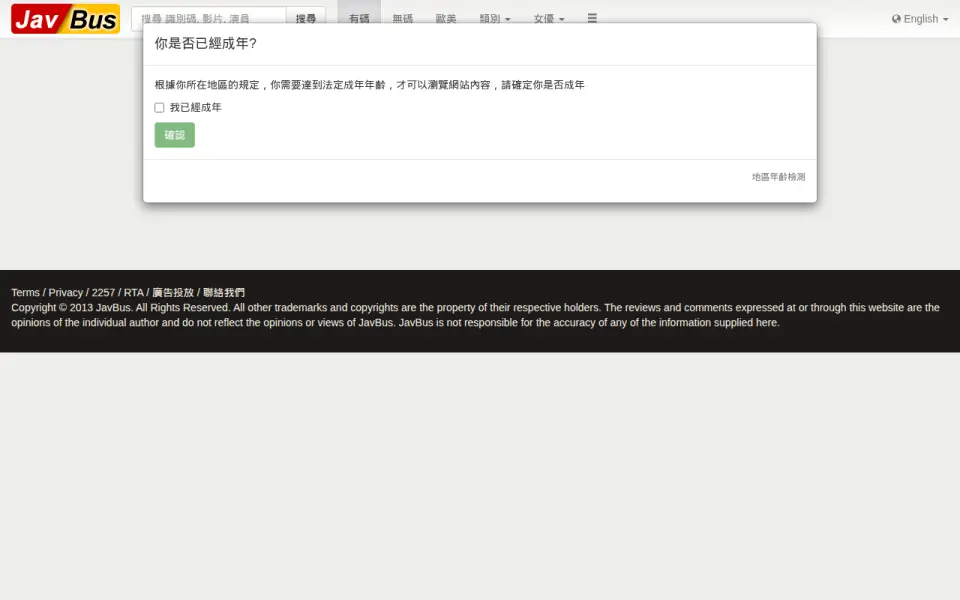The image size is (960, 600).
Task: Click the 你是否已經成年? dialog title
Action: 206,43
